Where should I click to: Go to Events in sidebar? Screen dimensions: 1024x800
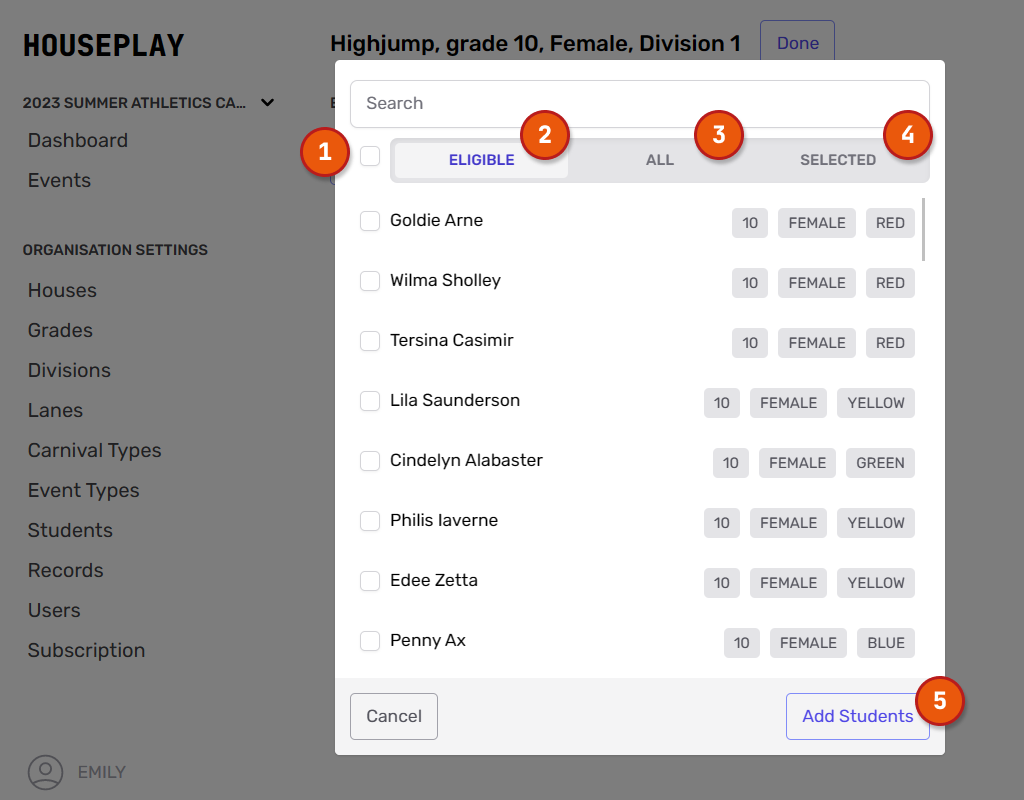59,181
